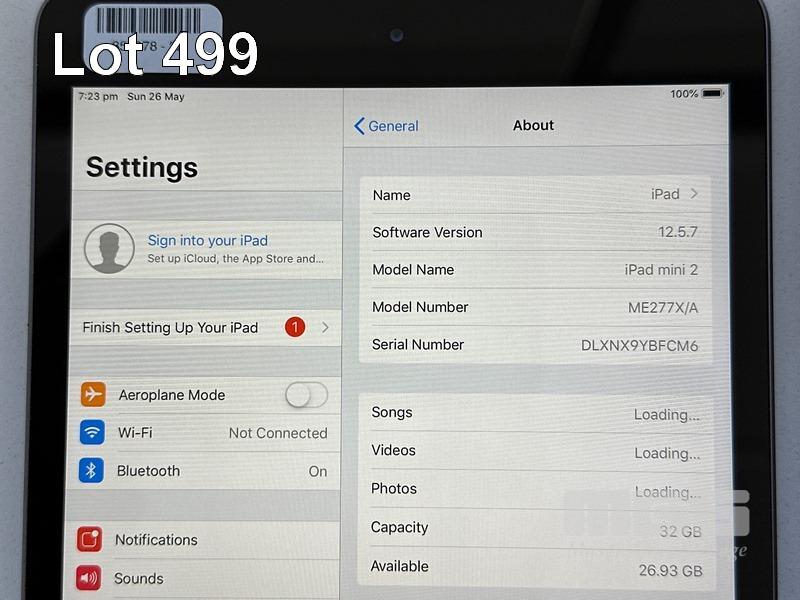Screen dimensions: 800x600
Task: Open Sounds via its speaker icon
Action: [89, 578]
